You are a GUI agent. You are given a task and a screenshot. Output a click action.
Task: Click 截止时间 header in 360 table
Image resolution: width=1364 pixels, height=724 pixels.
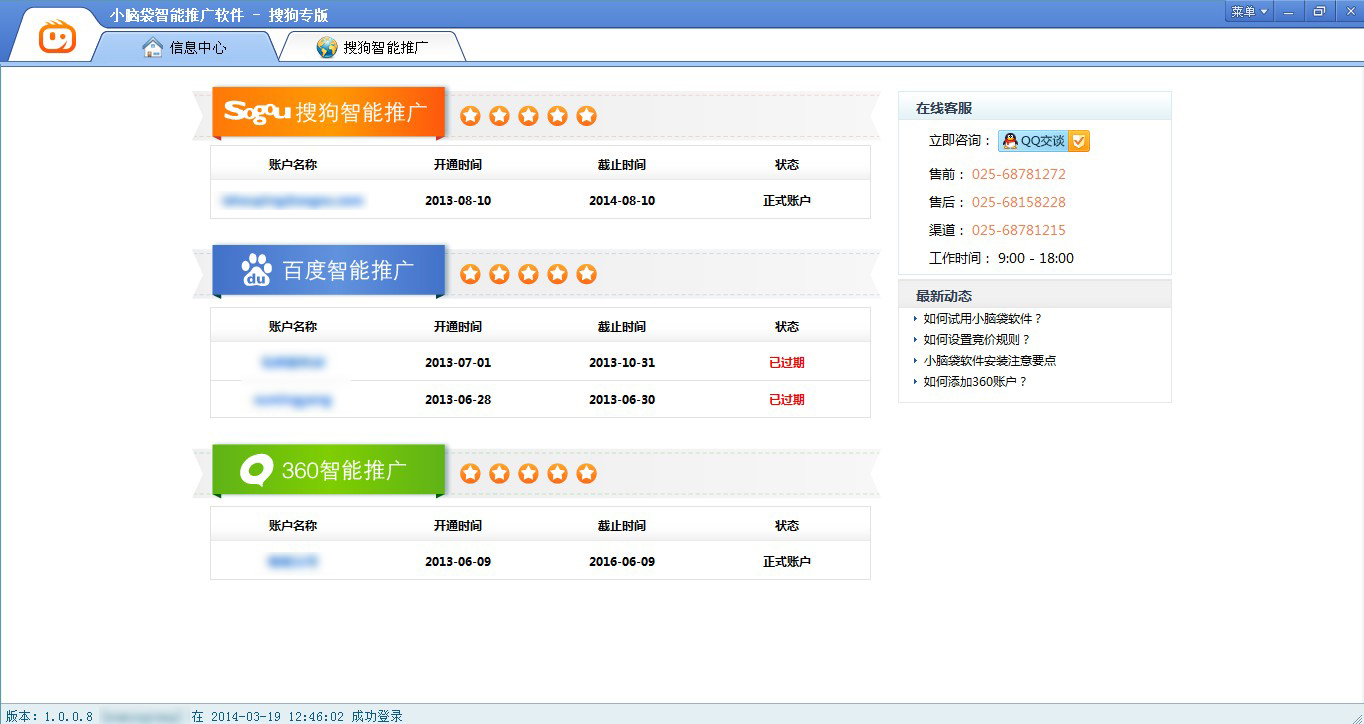tap(622, 526)
